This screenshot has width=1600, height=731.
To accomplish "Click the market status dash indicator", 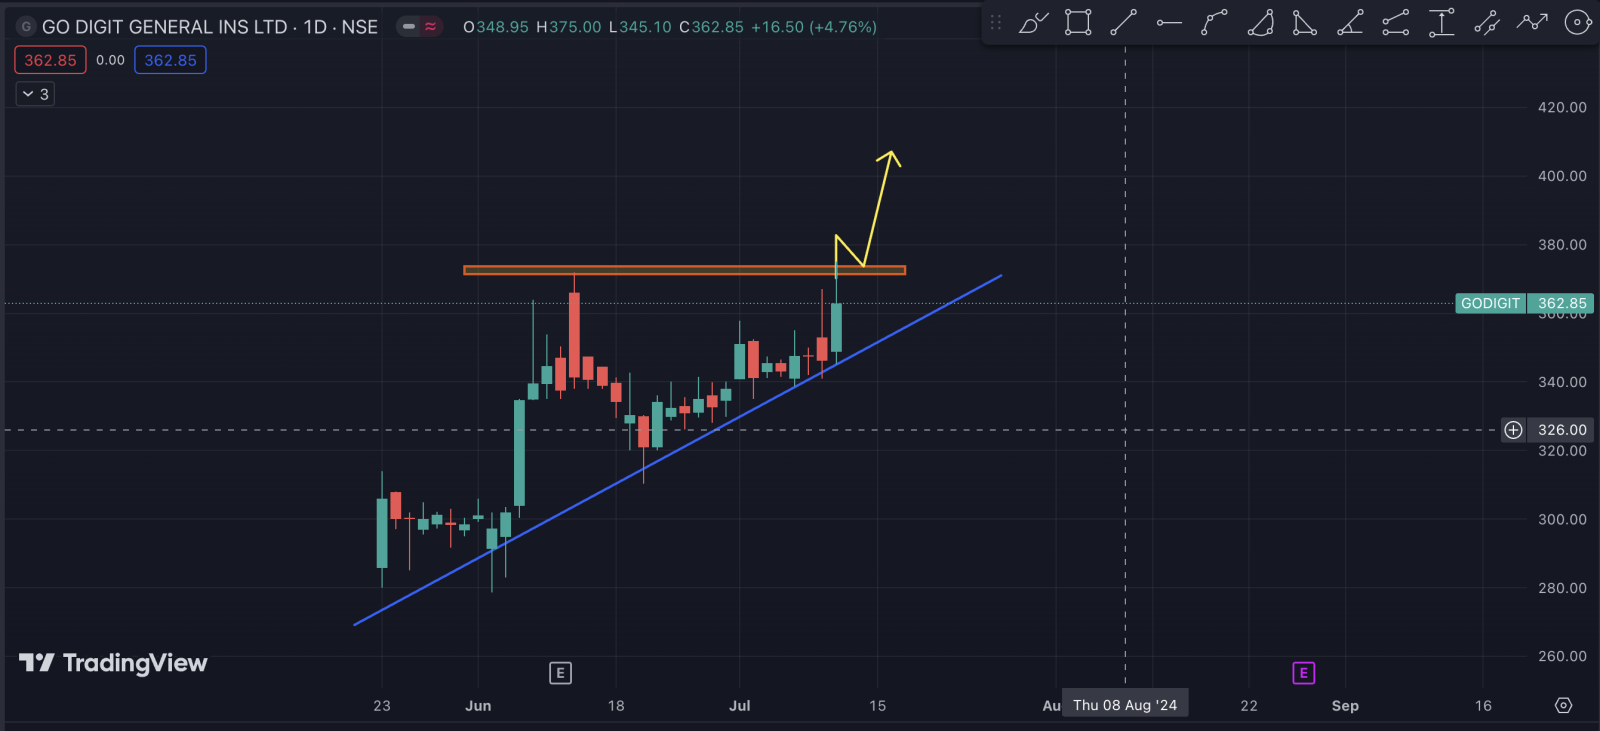I will click(x=409, y=27).
